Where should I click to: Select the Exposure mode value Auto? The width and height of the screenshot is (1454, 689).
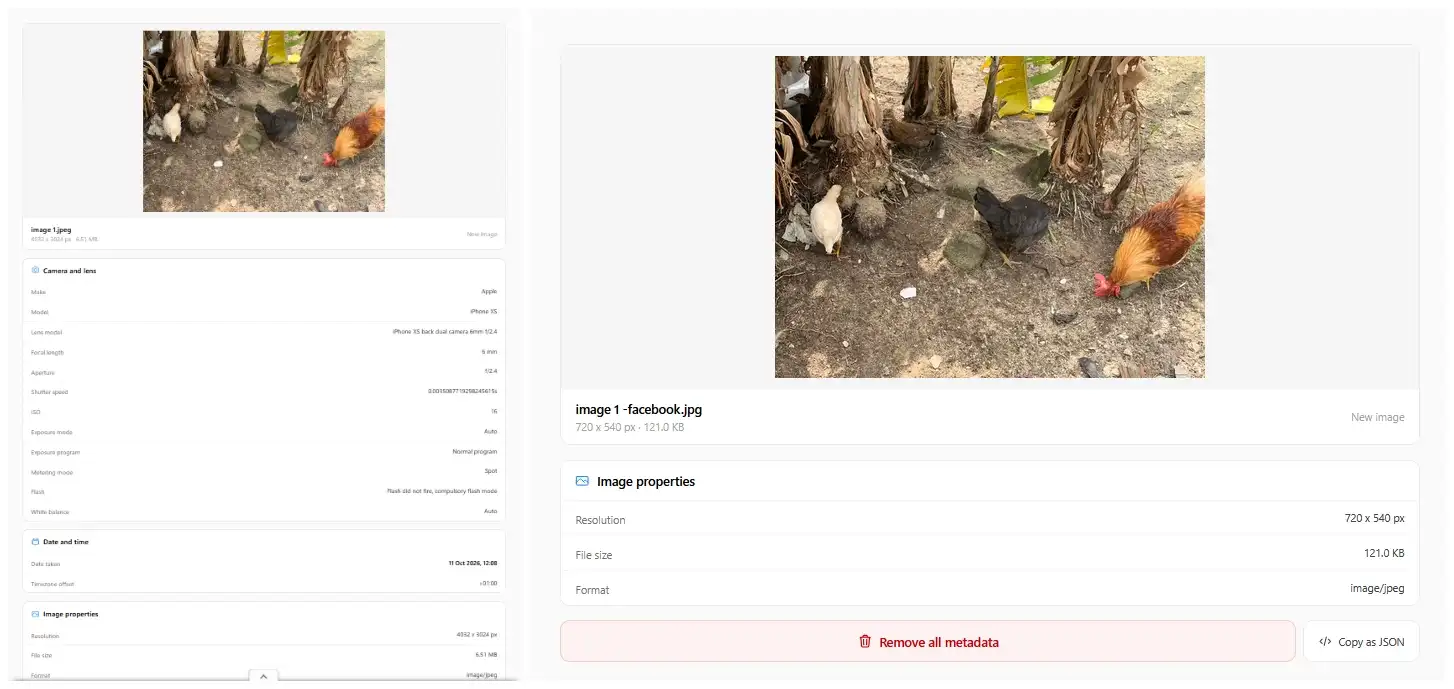tap(490, 431)
